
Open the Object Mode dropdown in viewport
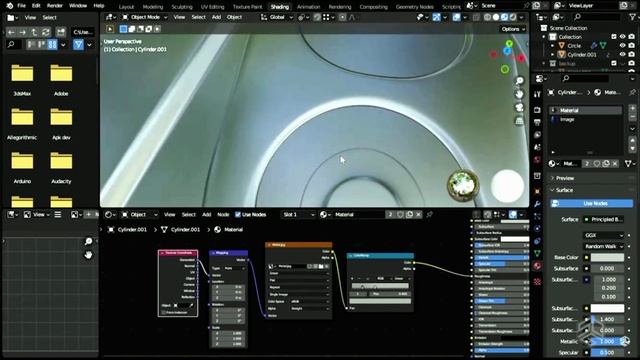145,17
